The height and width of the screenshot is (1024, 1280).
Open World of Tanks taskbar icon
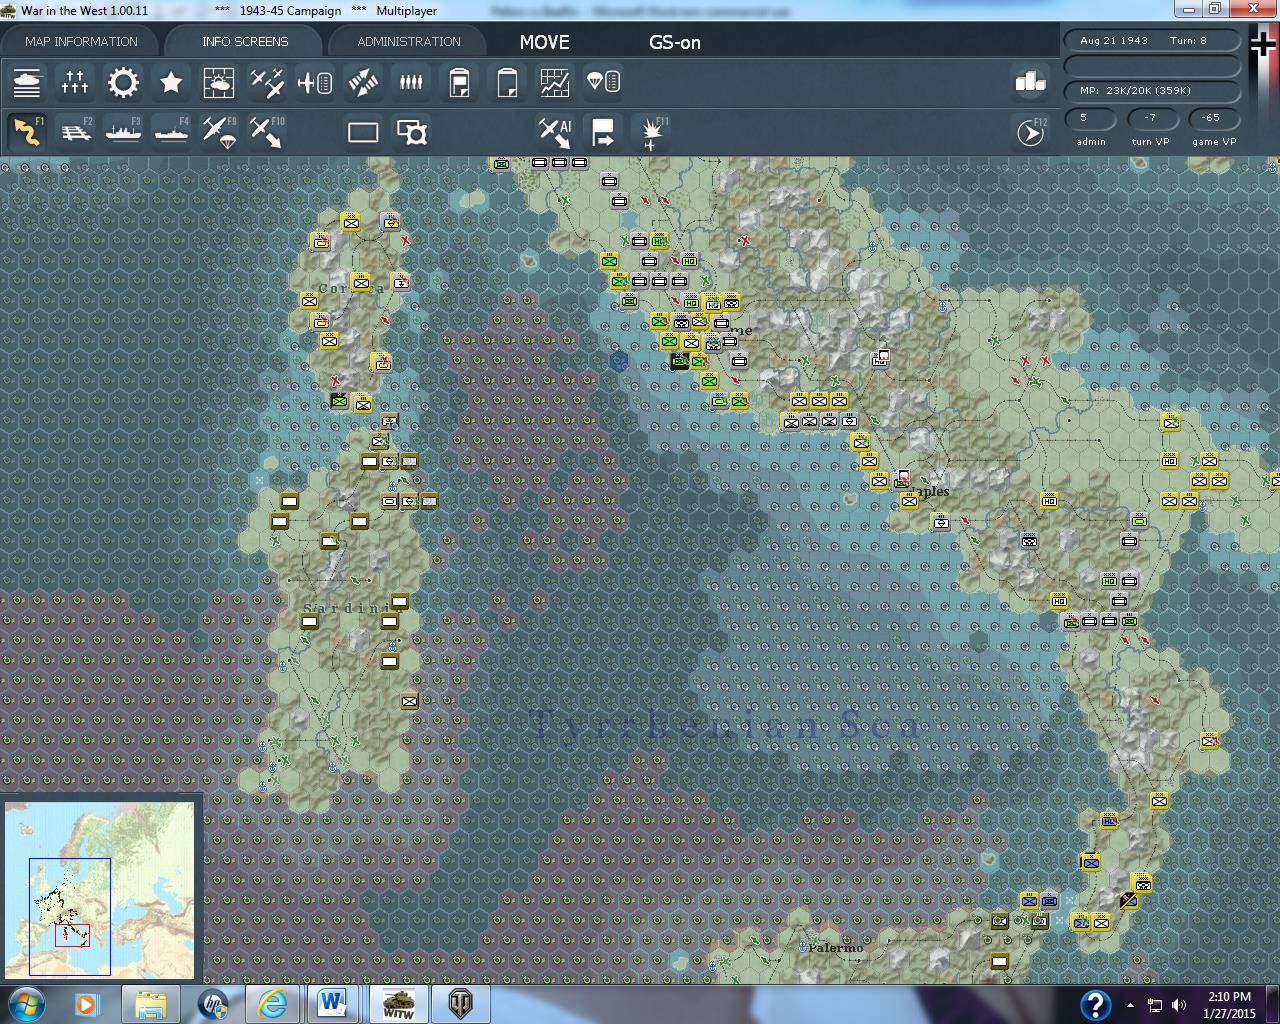[461, 1004]
